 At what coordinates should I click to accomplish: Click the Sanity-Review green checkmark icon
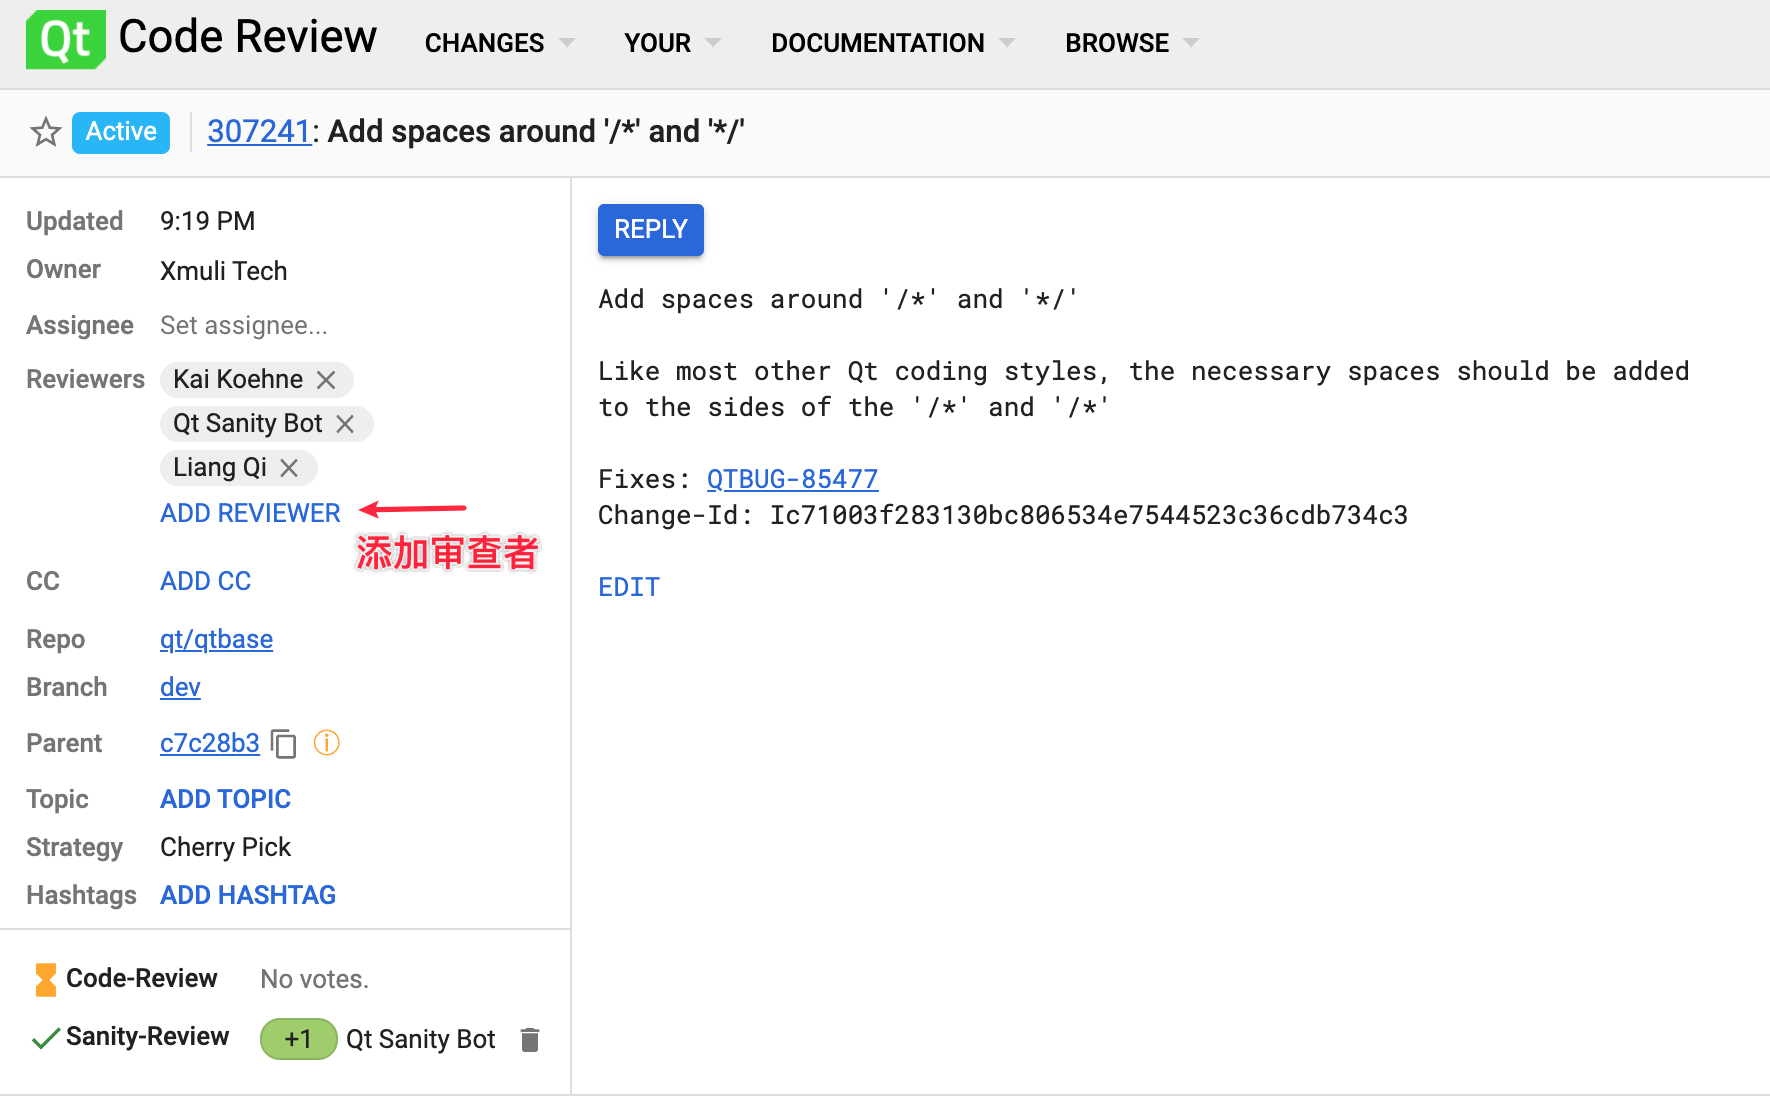pos(45,1039)
